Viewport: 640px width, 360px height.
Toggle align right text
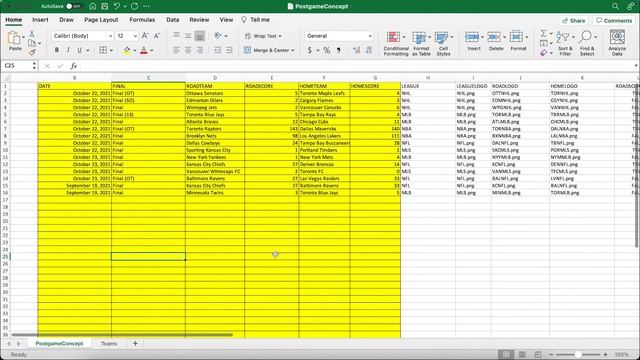200,50
